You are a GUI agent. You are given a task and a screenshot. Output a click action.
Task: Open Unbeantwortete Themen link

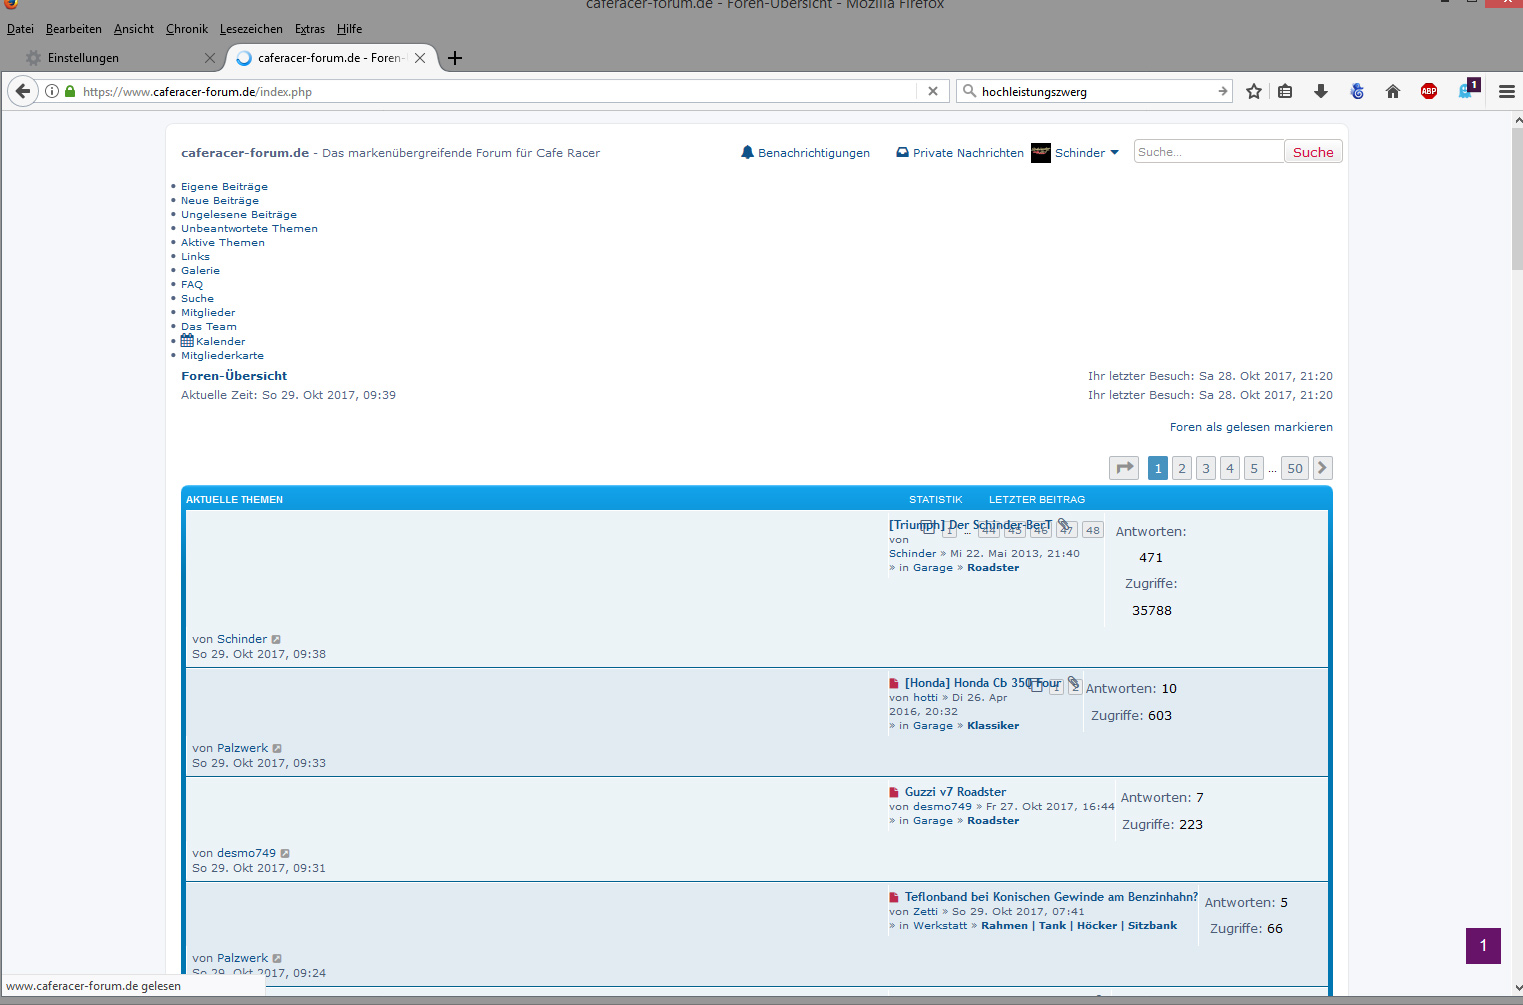pos(249,229)
